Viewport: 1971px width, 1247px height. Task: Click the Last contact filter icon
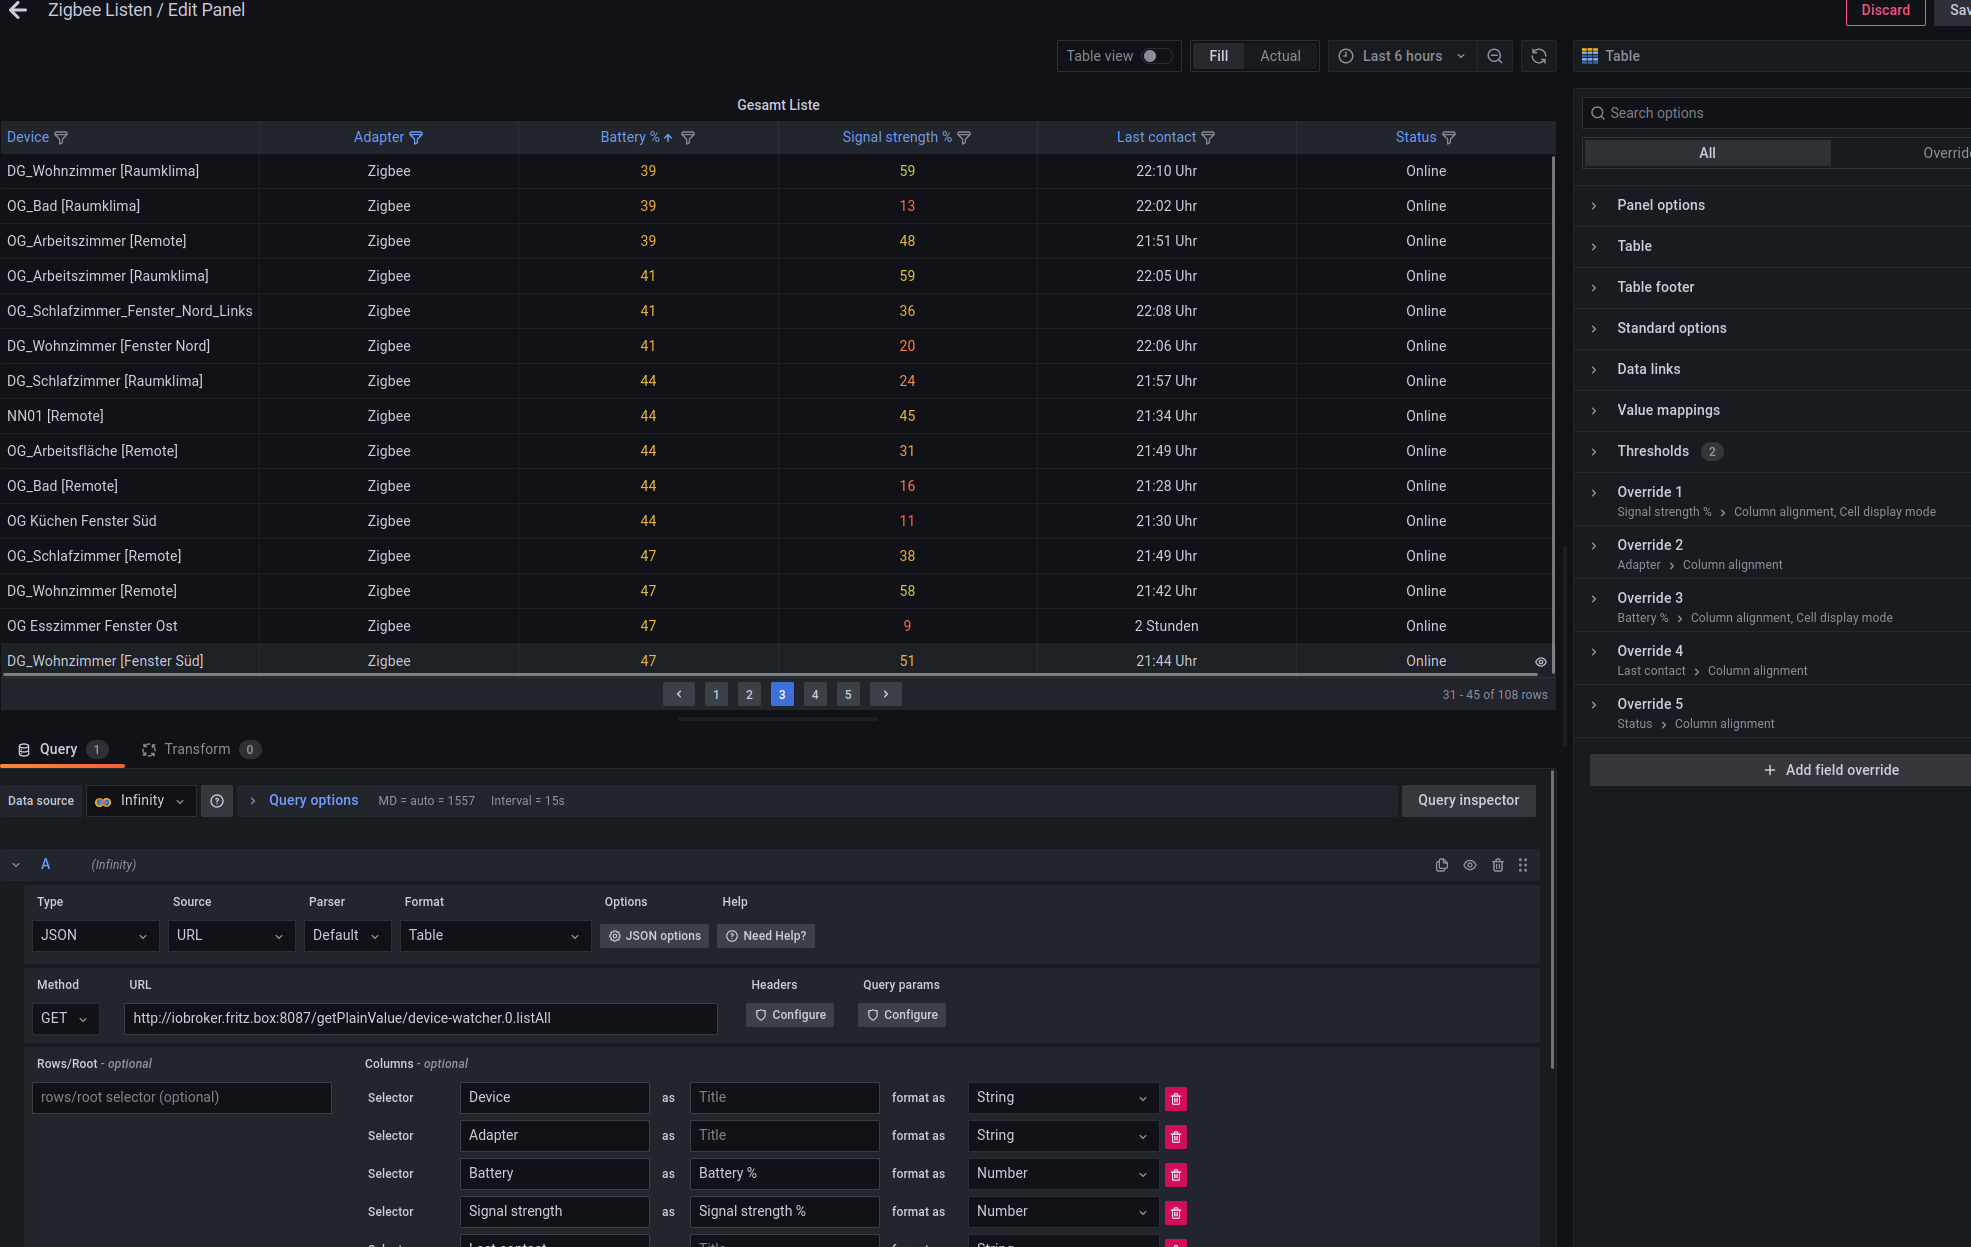[1208, 138]
